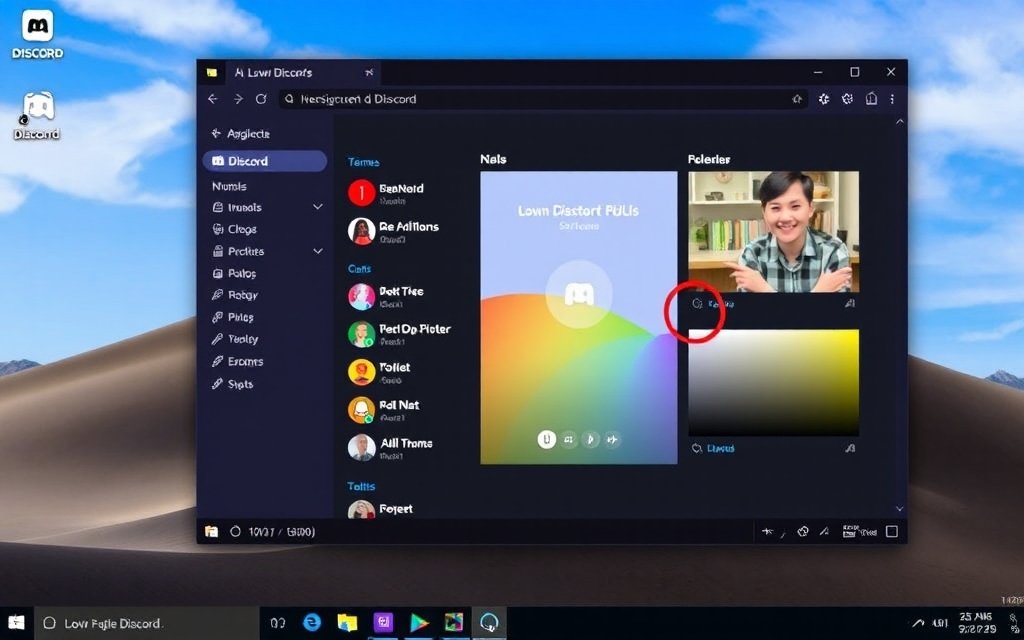Open the purple app on the taskbar
This screenshot has height=640, width=1024.
383,622
